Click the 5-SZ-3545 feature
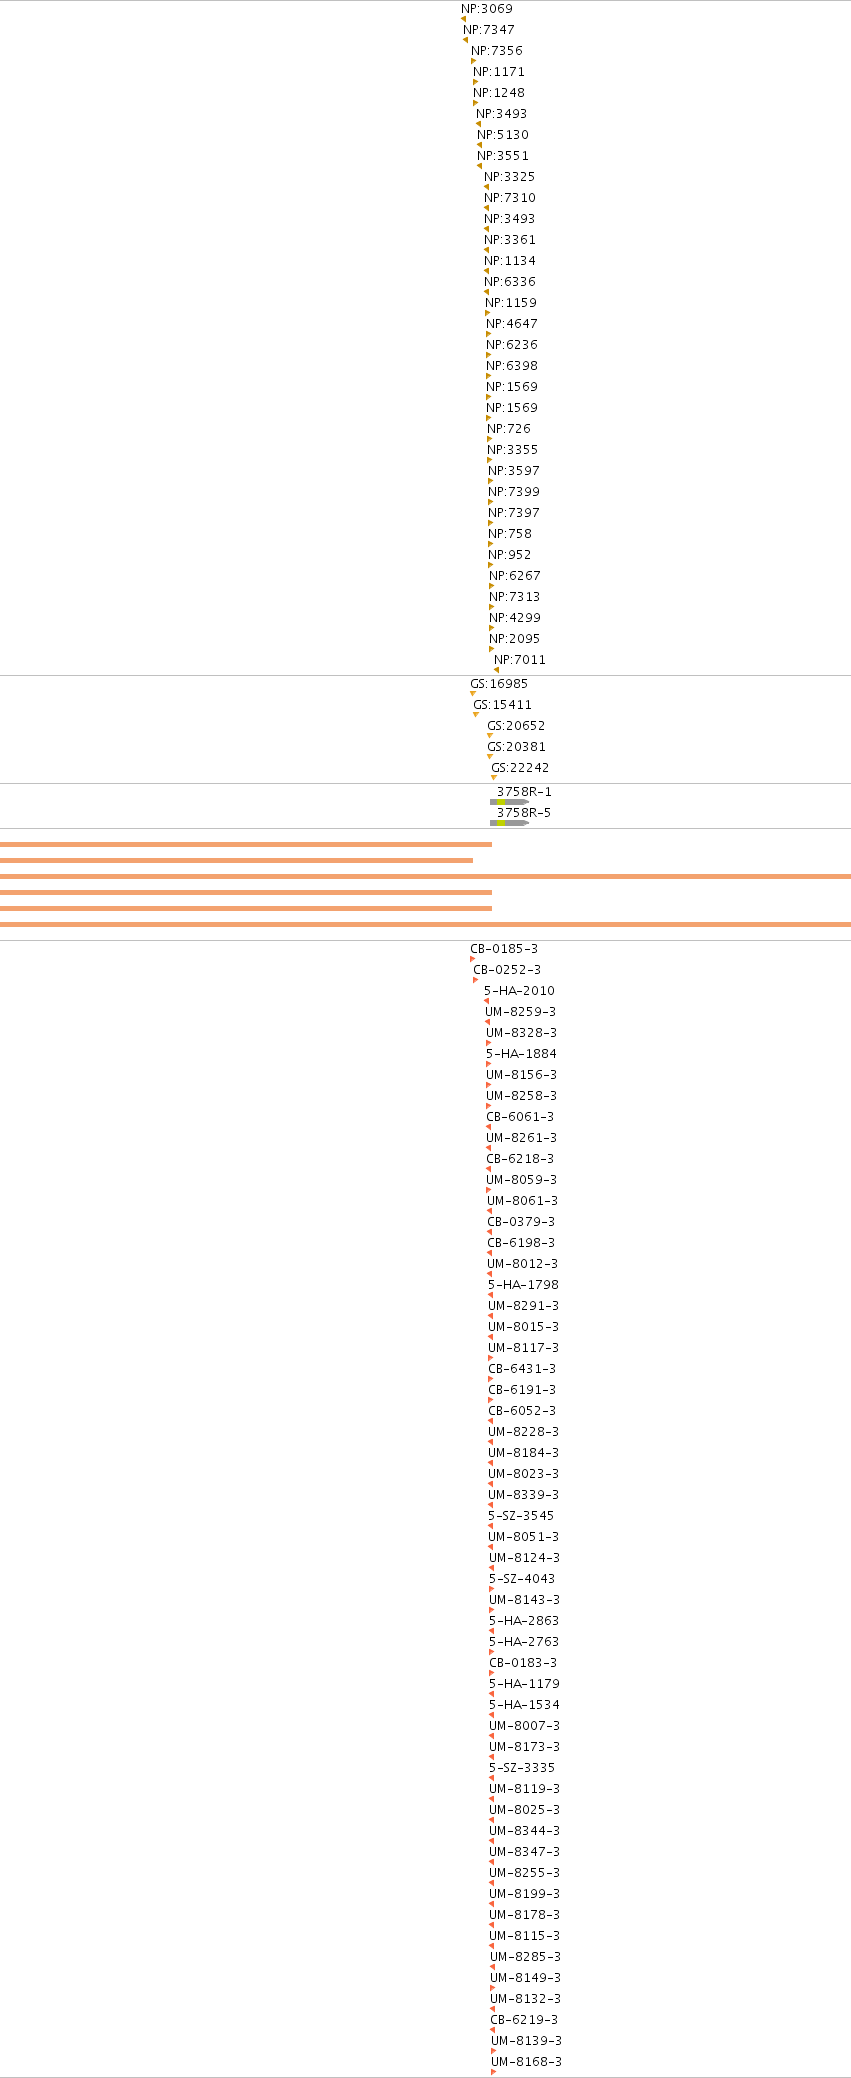Screen dimensions: 851x2078 pyautogui.click(x=521, y=1516)
